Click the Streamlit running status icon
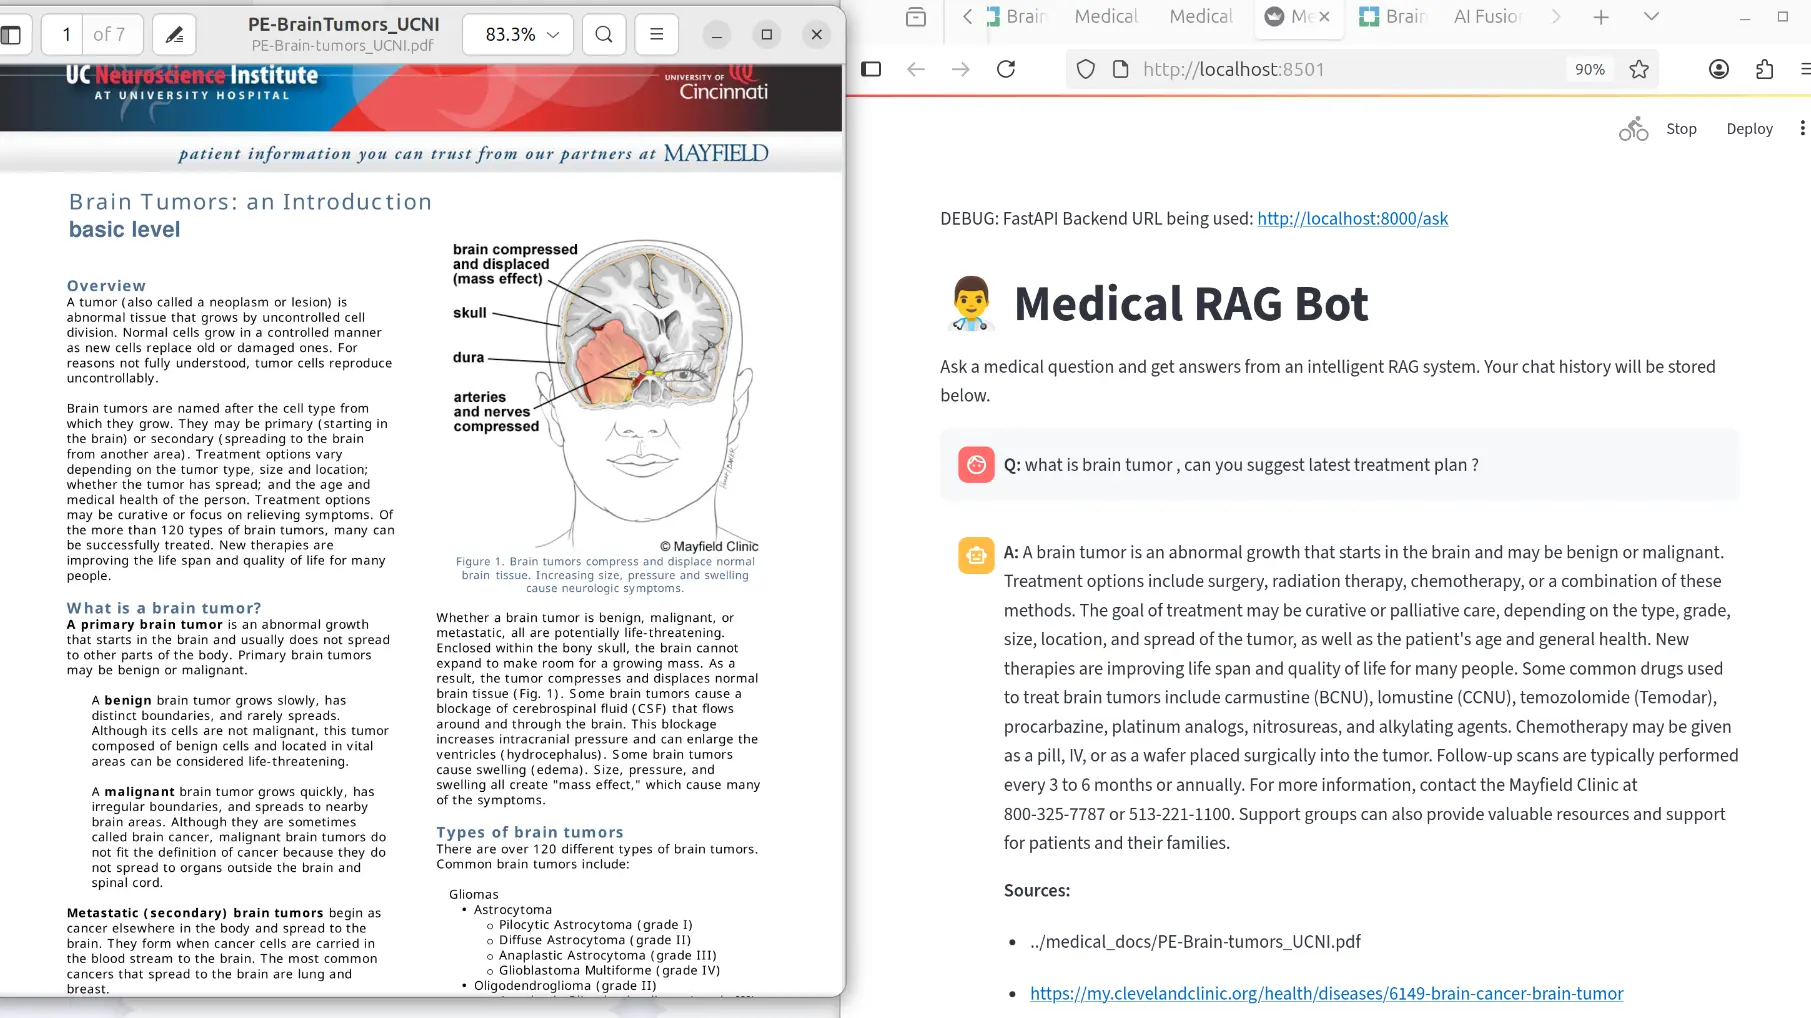Viewport: 1811px width, 1018px height. point(1634,129)
